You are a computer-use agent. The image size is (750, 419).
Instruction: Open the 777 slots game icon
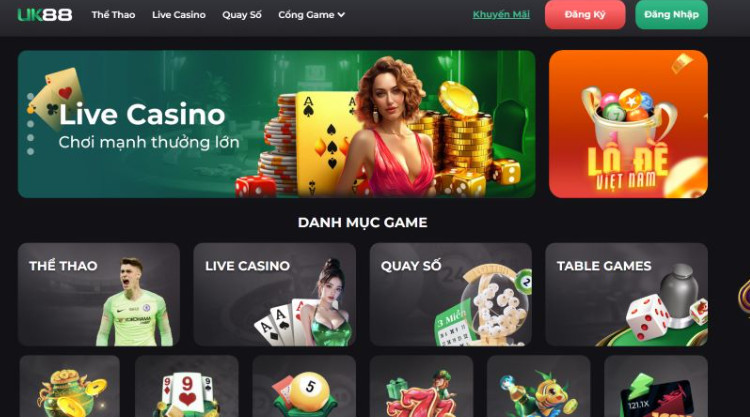click(x=421, y=386)
